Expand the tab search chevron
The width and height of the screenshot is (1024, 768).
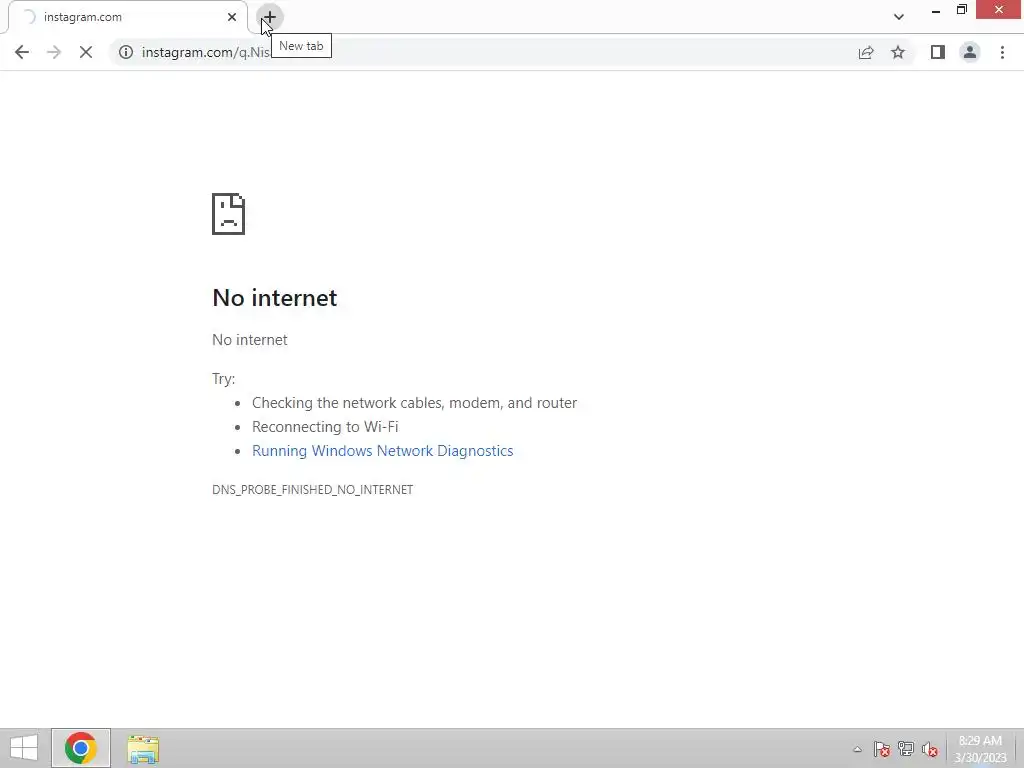point(899,17)
